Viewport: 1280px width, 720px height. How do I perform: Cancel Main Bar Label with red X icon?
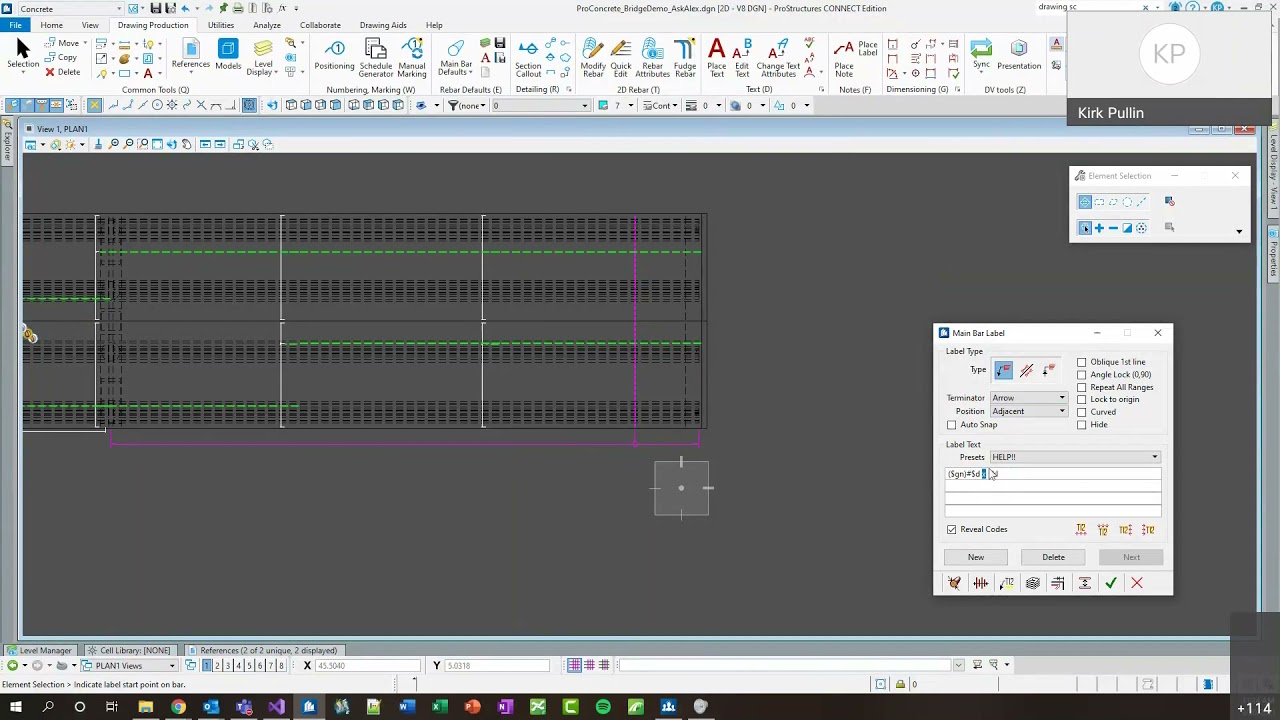click(1137, 583)
